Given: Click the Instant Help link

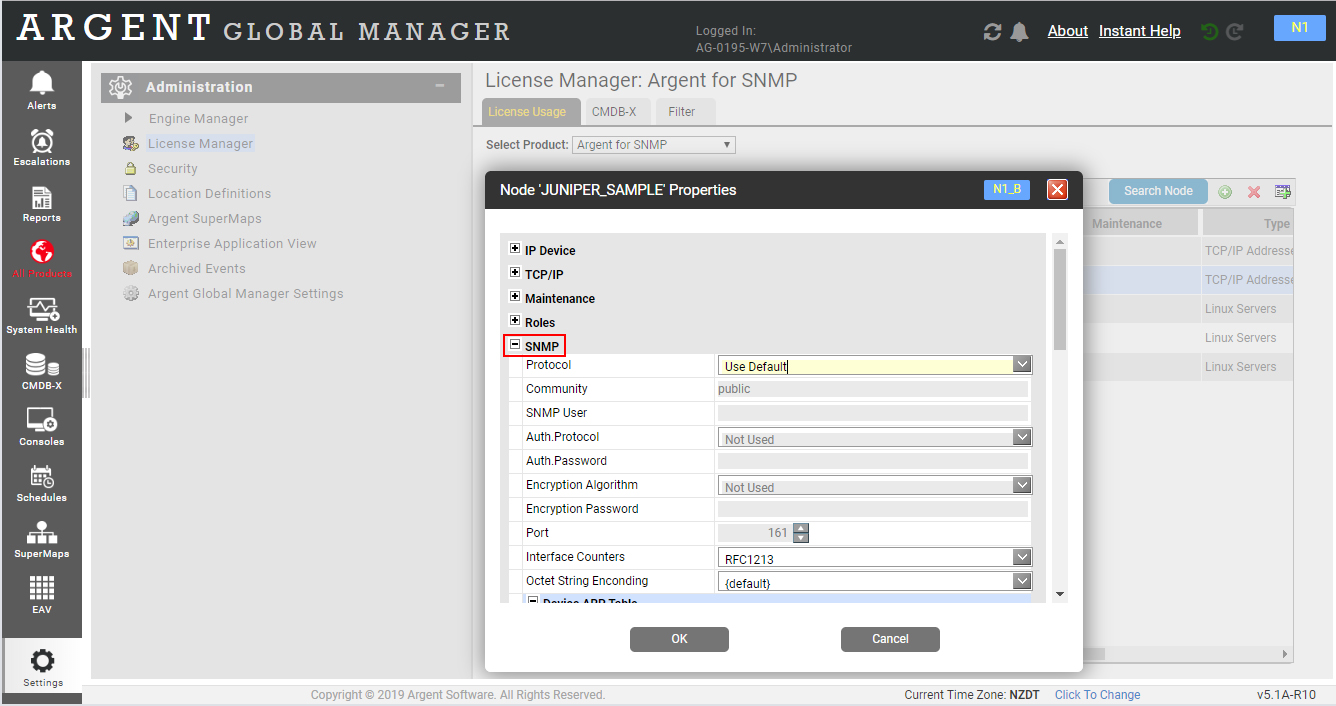Looking at the screenshot, I should coord(1139,31).
